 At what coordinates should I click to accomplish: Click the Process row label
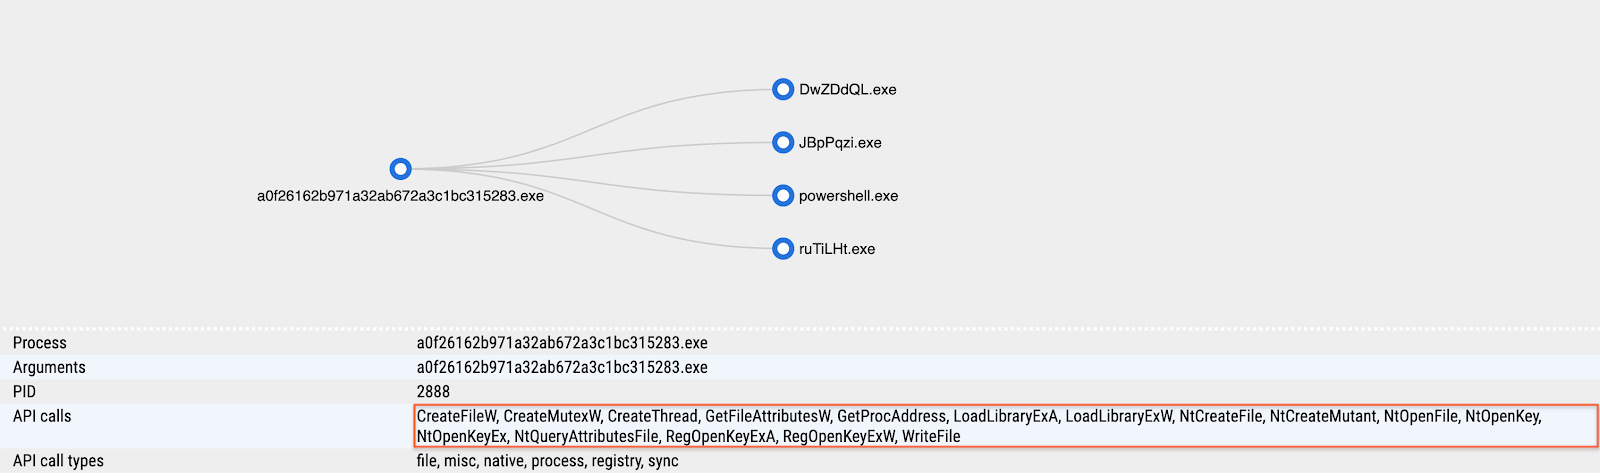tap(40, 343)
